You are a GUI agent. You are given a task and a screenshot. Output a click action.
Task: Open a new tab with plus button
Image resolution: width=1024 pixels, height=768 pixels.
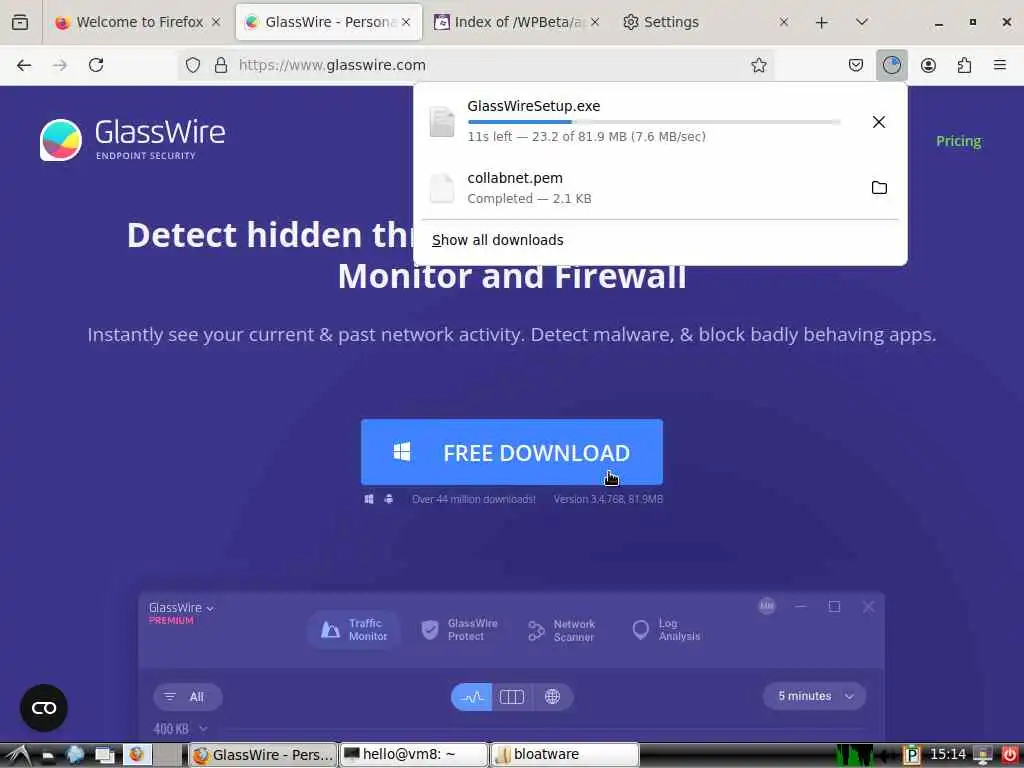click(x=822, y=22)
